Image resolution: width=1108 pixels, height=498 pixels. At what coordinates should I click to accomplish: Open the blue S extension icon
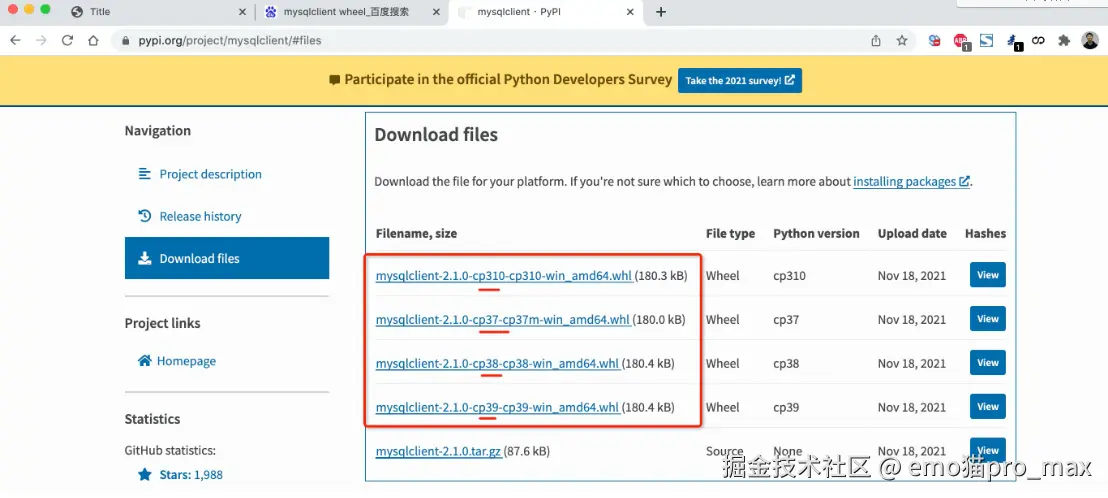986,41
